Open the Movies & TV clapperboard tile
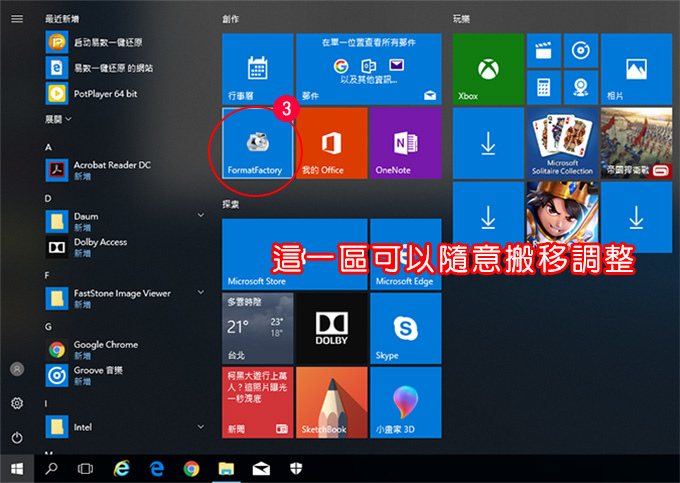The width and height of the screenshot is (680, 483). 544,51
